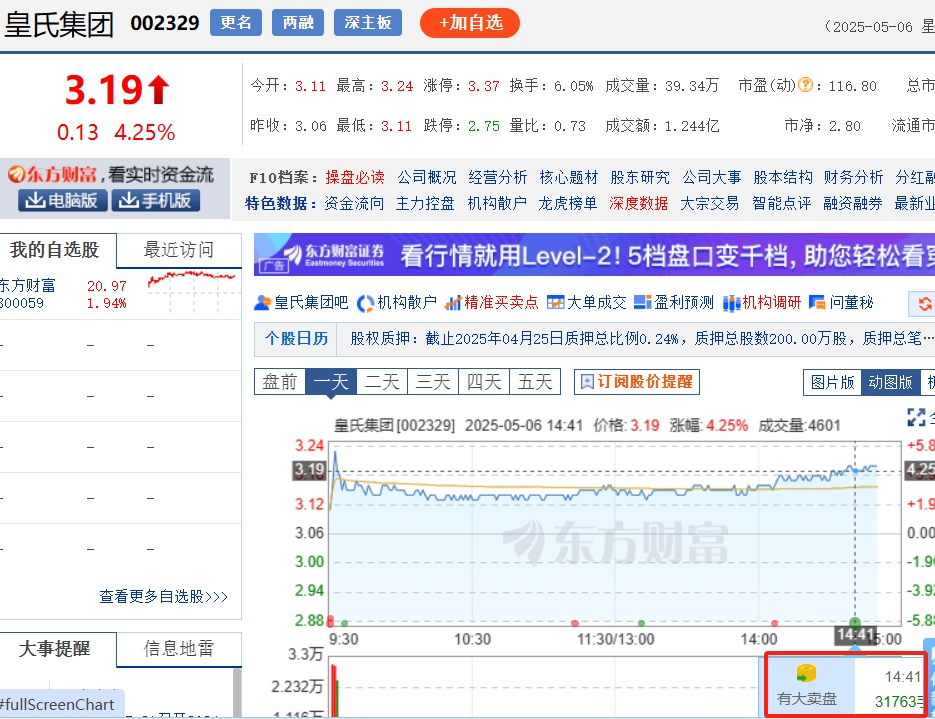Click the Level-2 东方财富证券 banner ad

(x=594, y=255)
